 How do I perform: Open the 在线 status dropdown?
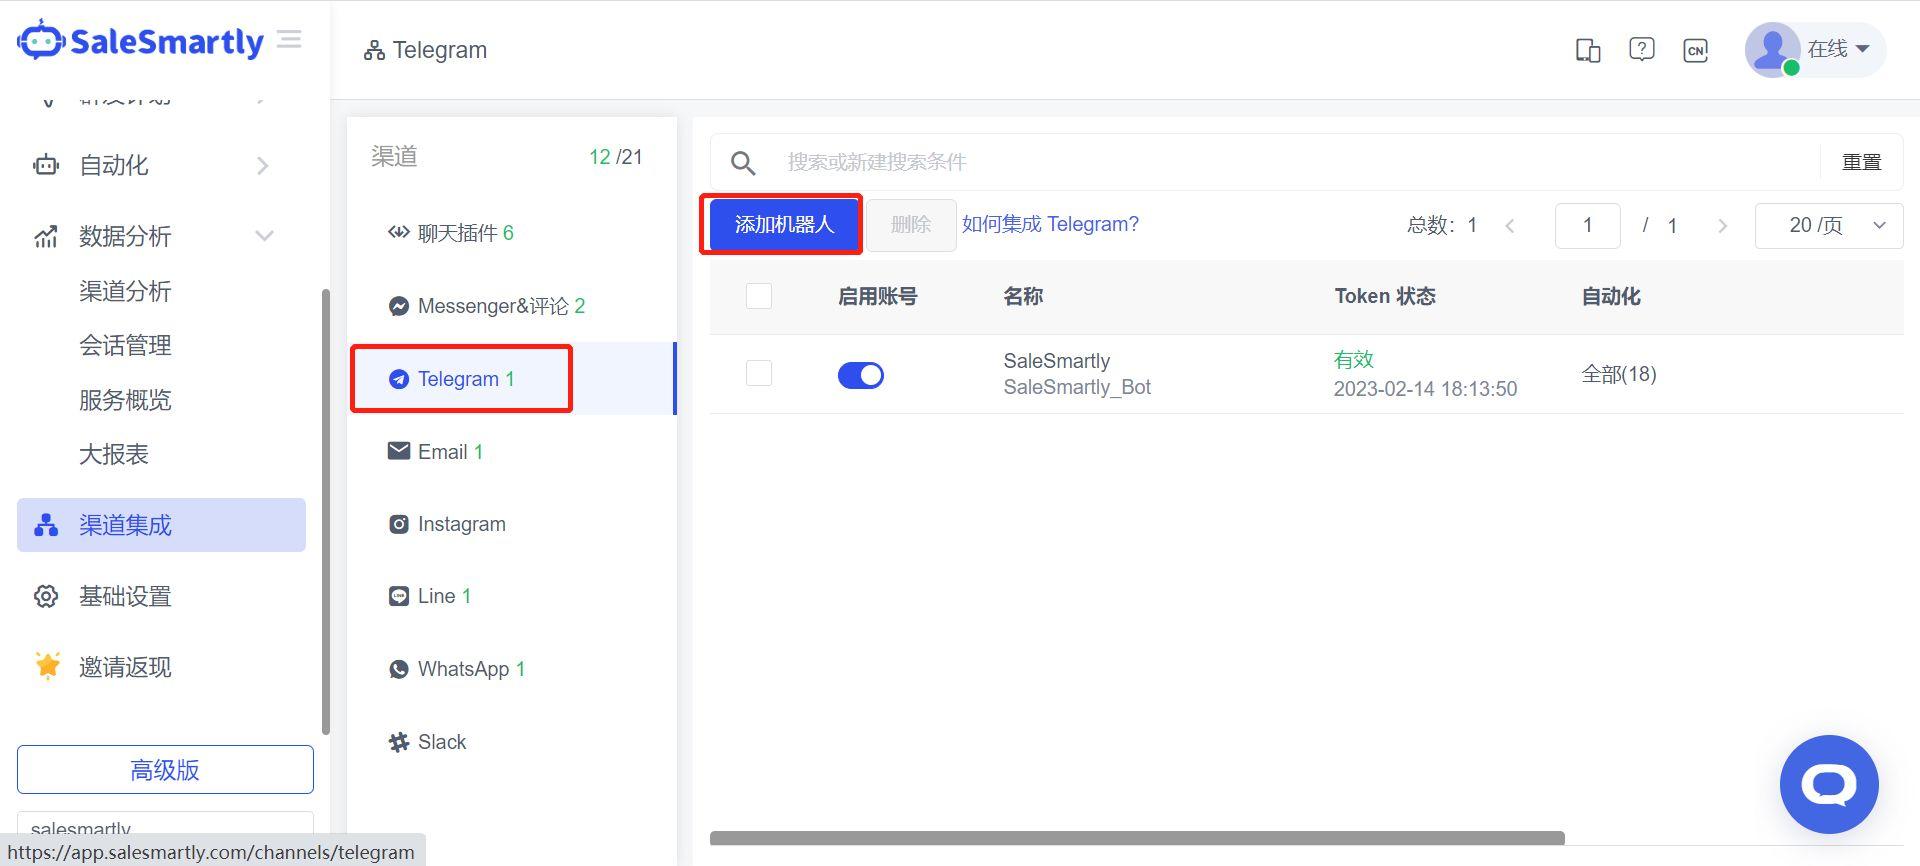[x=1838, y=49]
